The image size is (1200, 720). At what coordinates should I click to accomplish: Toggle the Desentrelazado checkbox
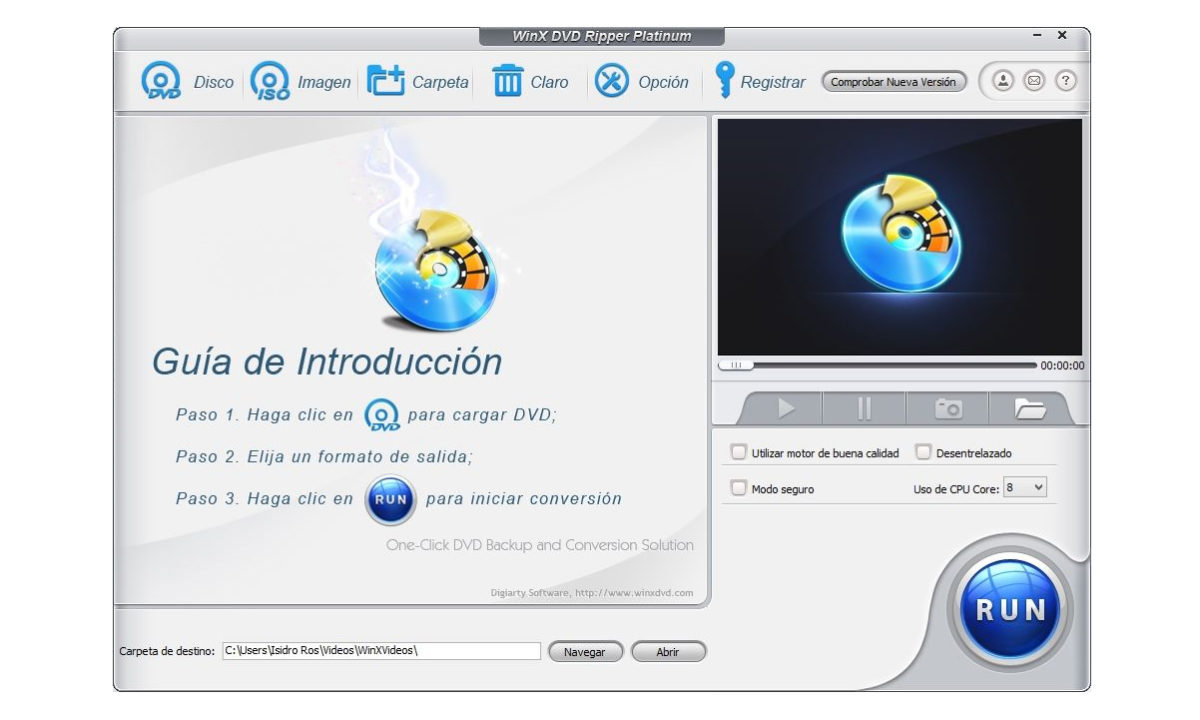(x=923, y=453)
